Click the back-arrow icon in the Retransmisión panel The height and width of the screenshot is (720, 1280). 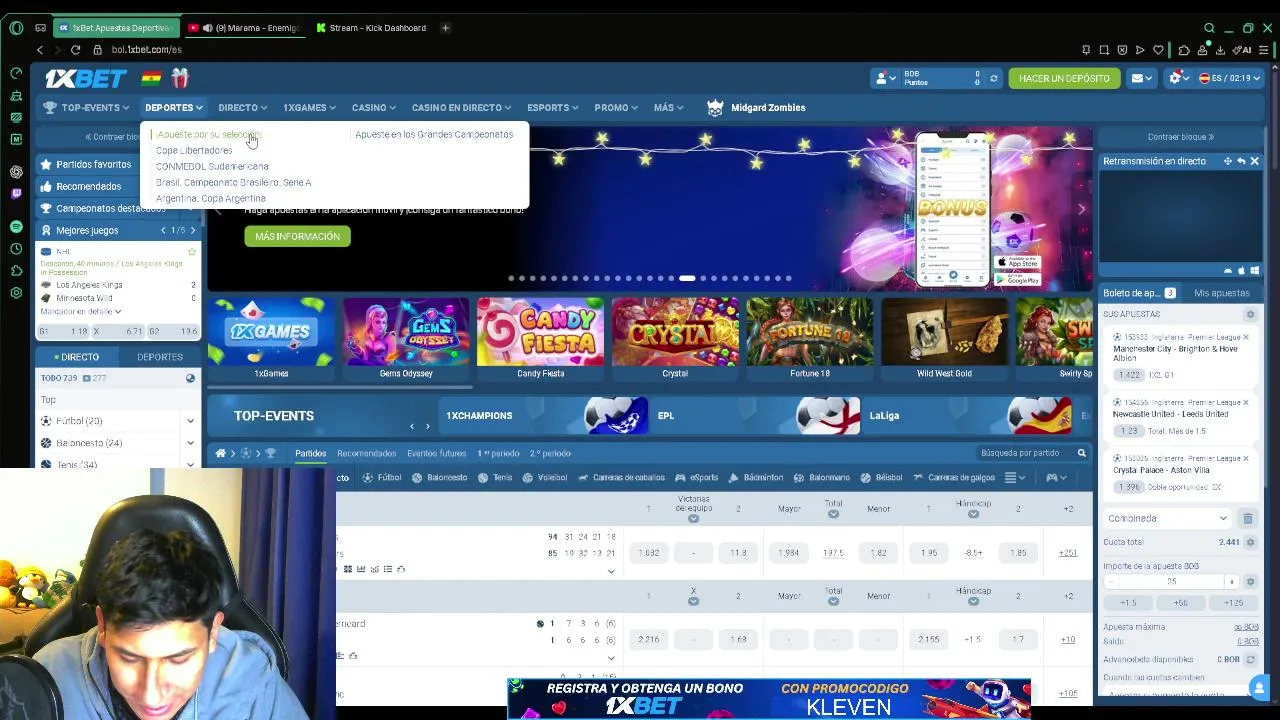pos(1241,161)
